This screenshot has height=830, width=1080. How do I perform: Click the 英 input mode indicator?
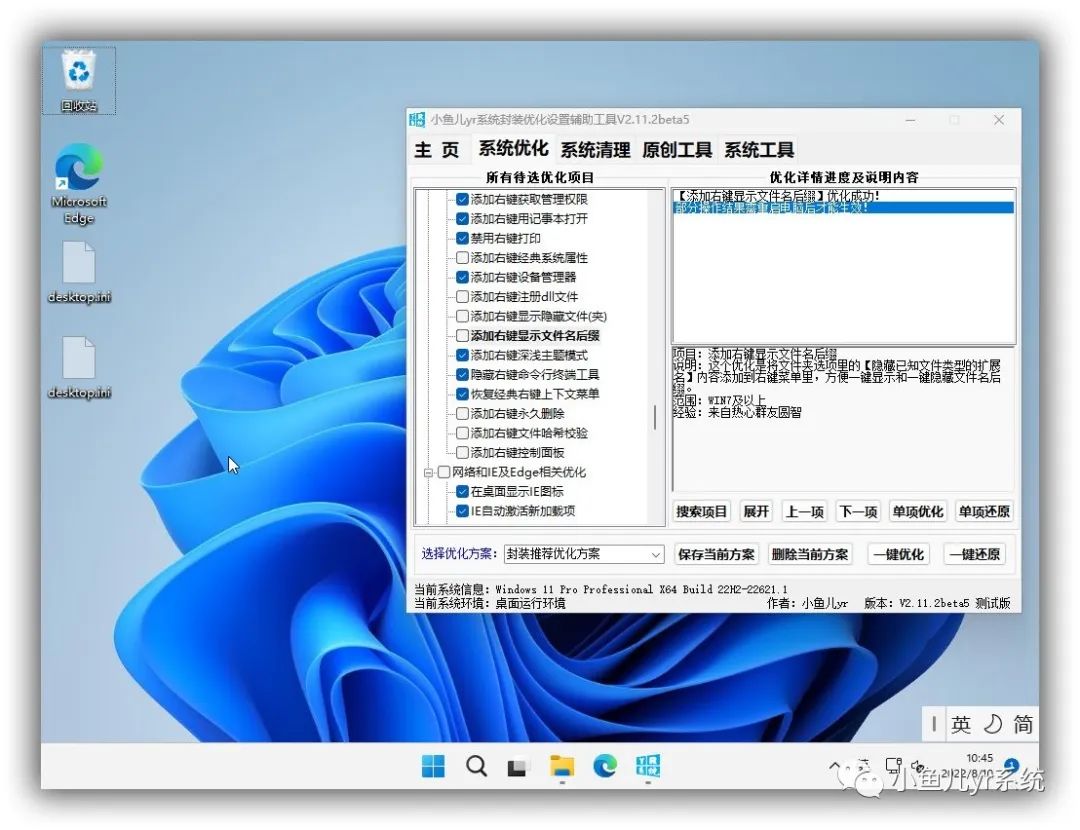click(x=961, y=725)
